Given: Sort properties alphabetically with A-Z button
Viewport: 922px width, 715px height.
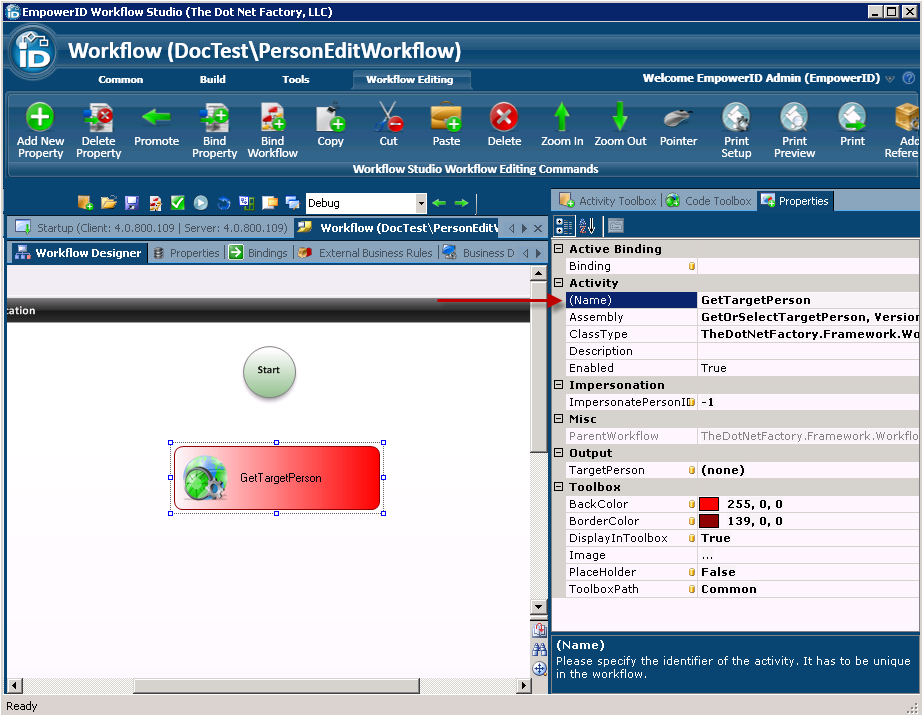Looking at the screenshot, I should 587,225.
